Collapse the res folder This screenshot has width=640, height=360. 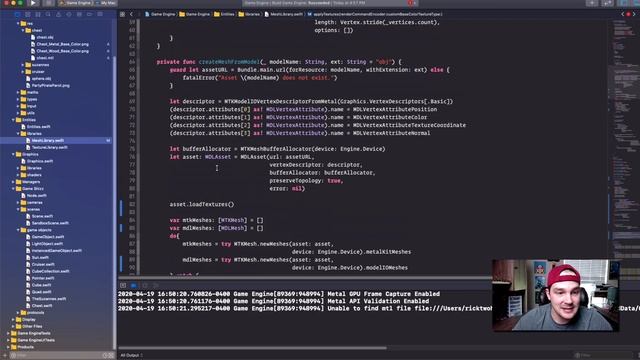click(18, 24)
